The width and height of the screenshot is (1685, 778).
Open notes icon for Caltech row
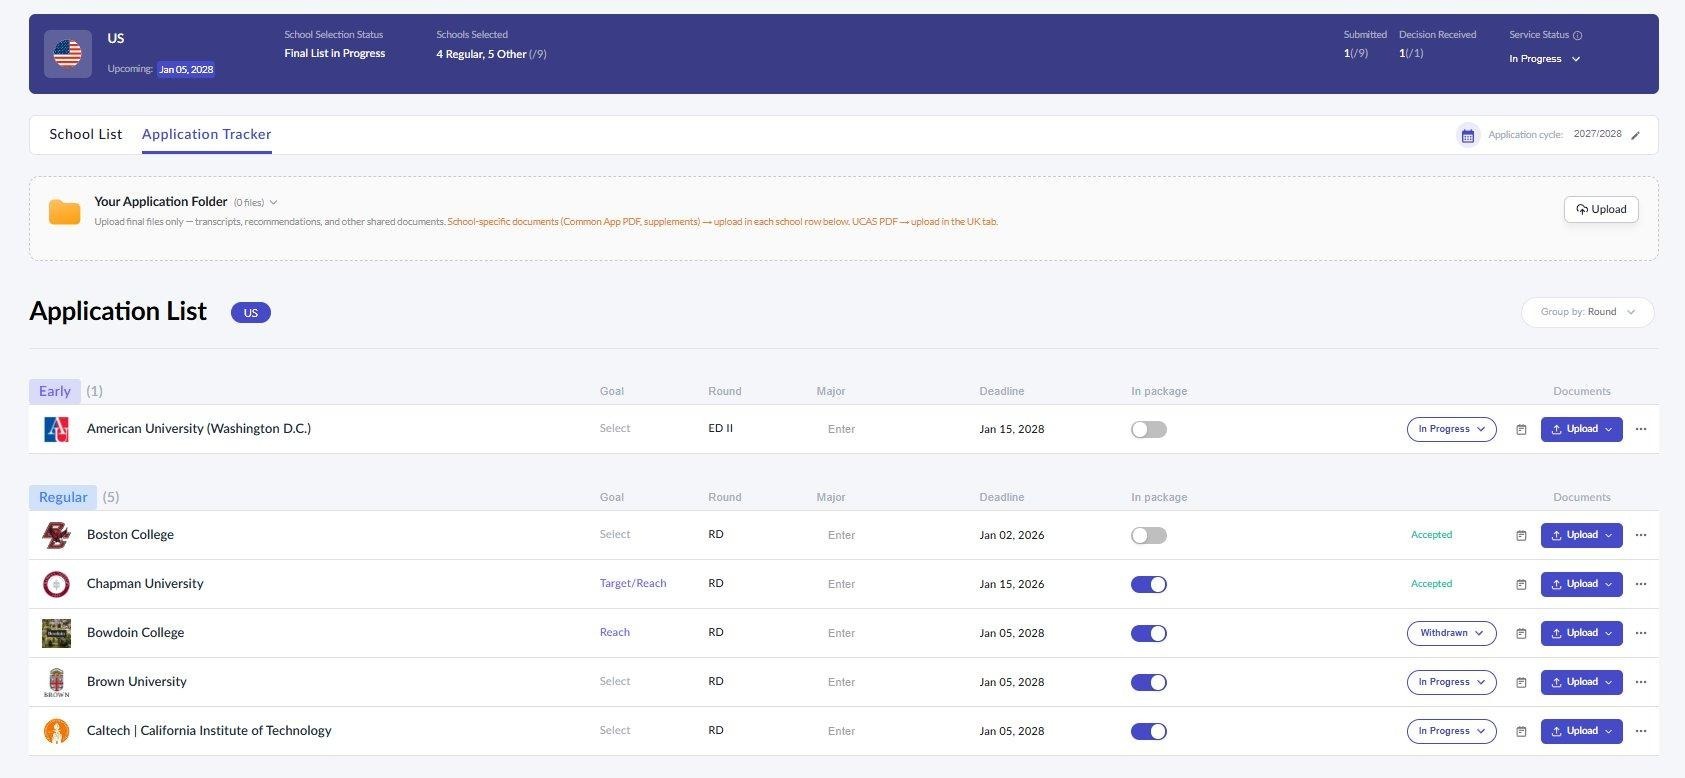[x=1521, y=731]
